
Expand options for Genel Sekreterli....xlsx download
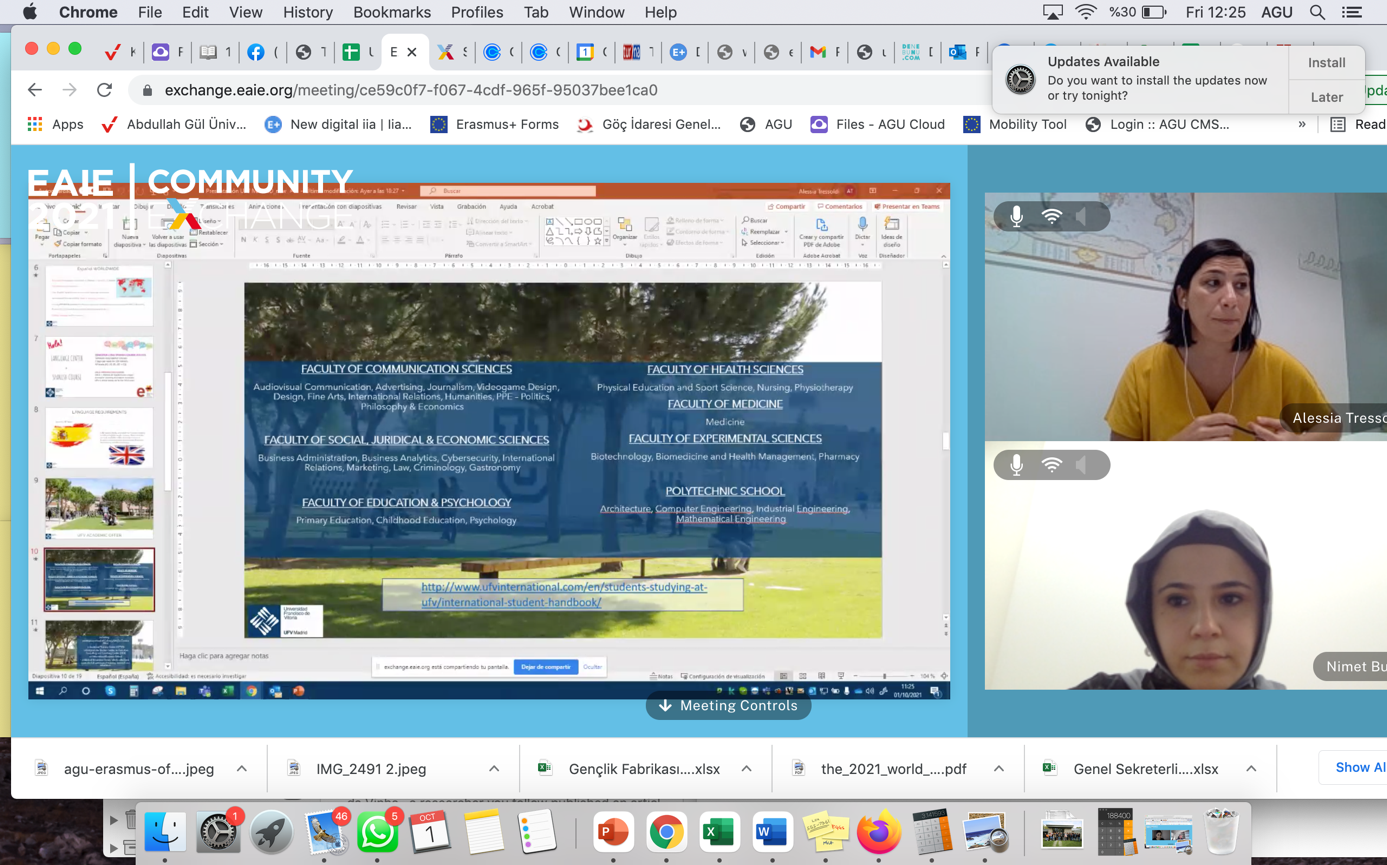pos(1251,769)
